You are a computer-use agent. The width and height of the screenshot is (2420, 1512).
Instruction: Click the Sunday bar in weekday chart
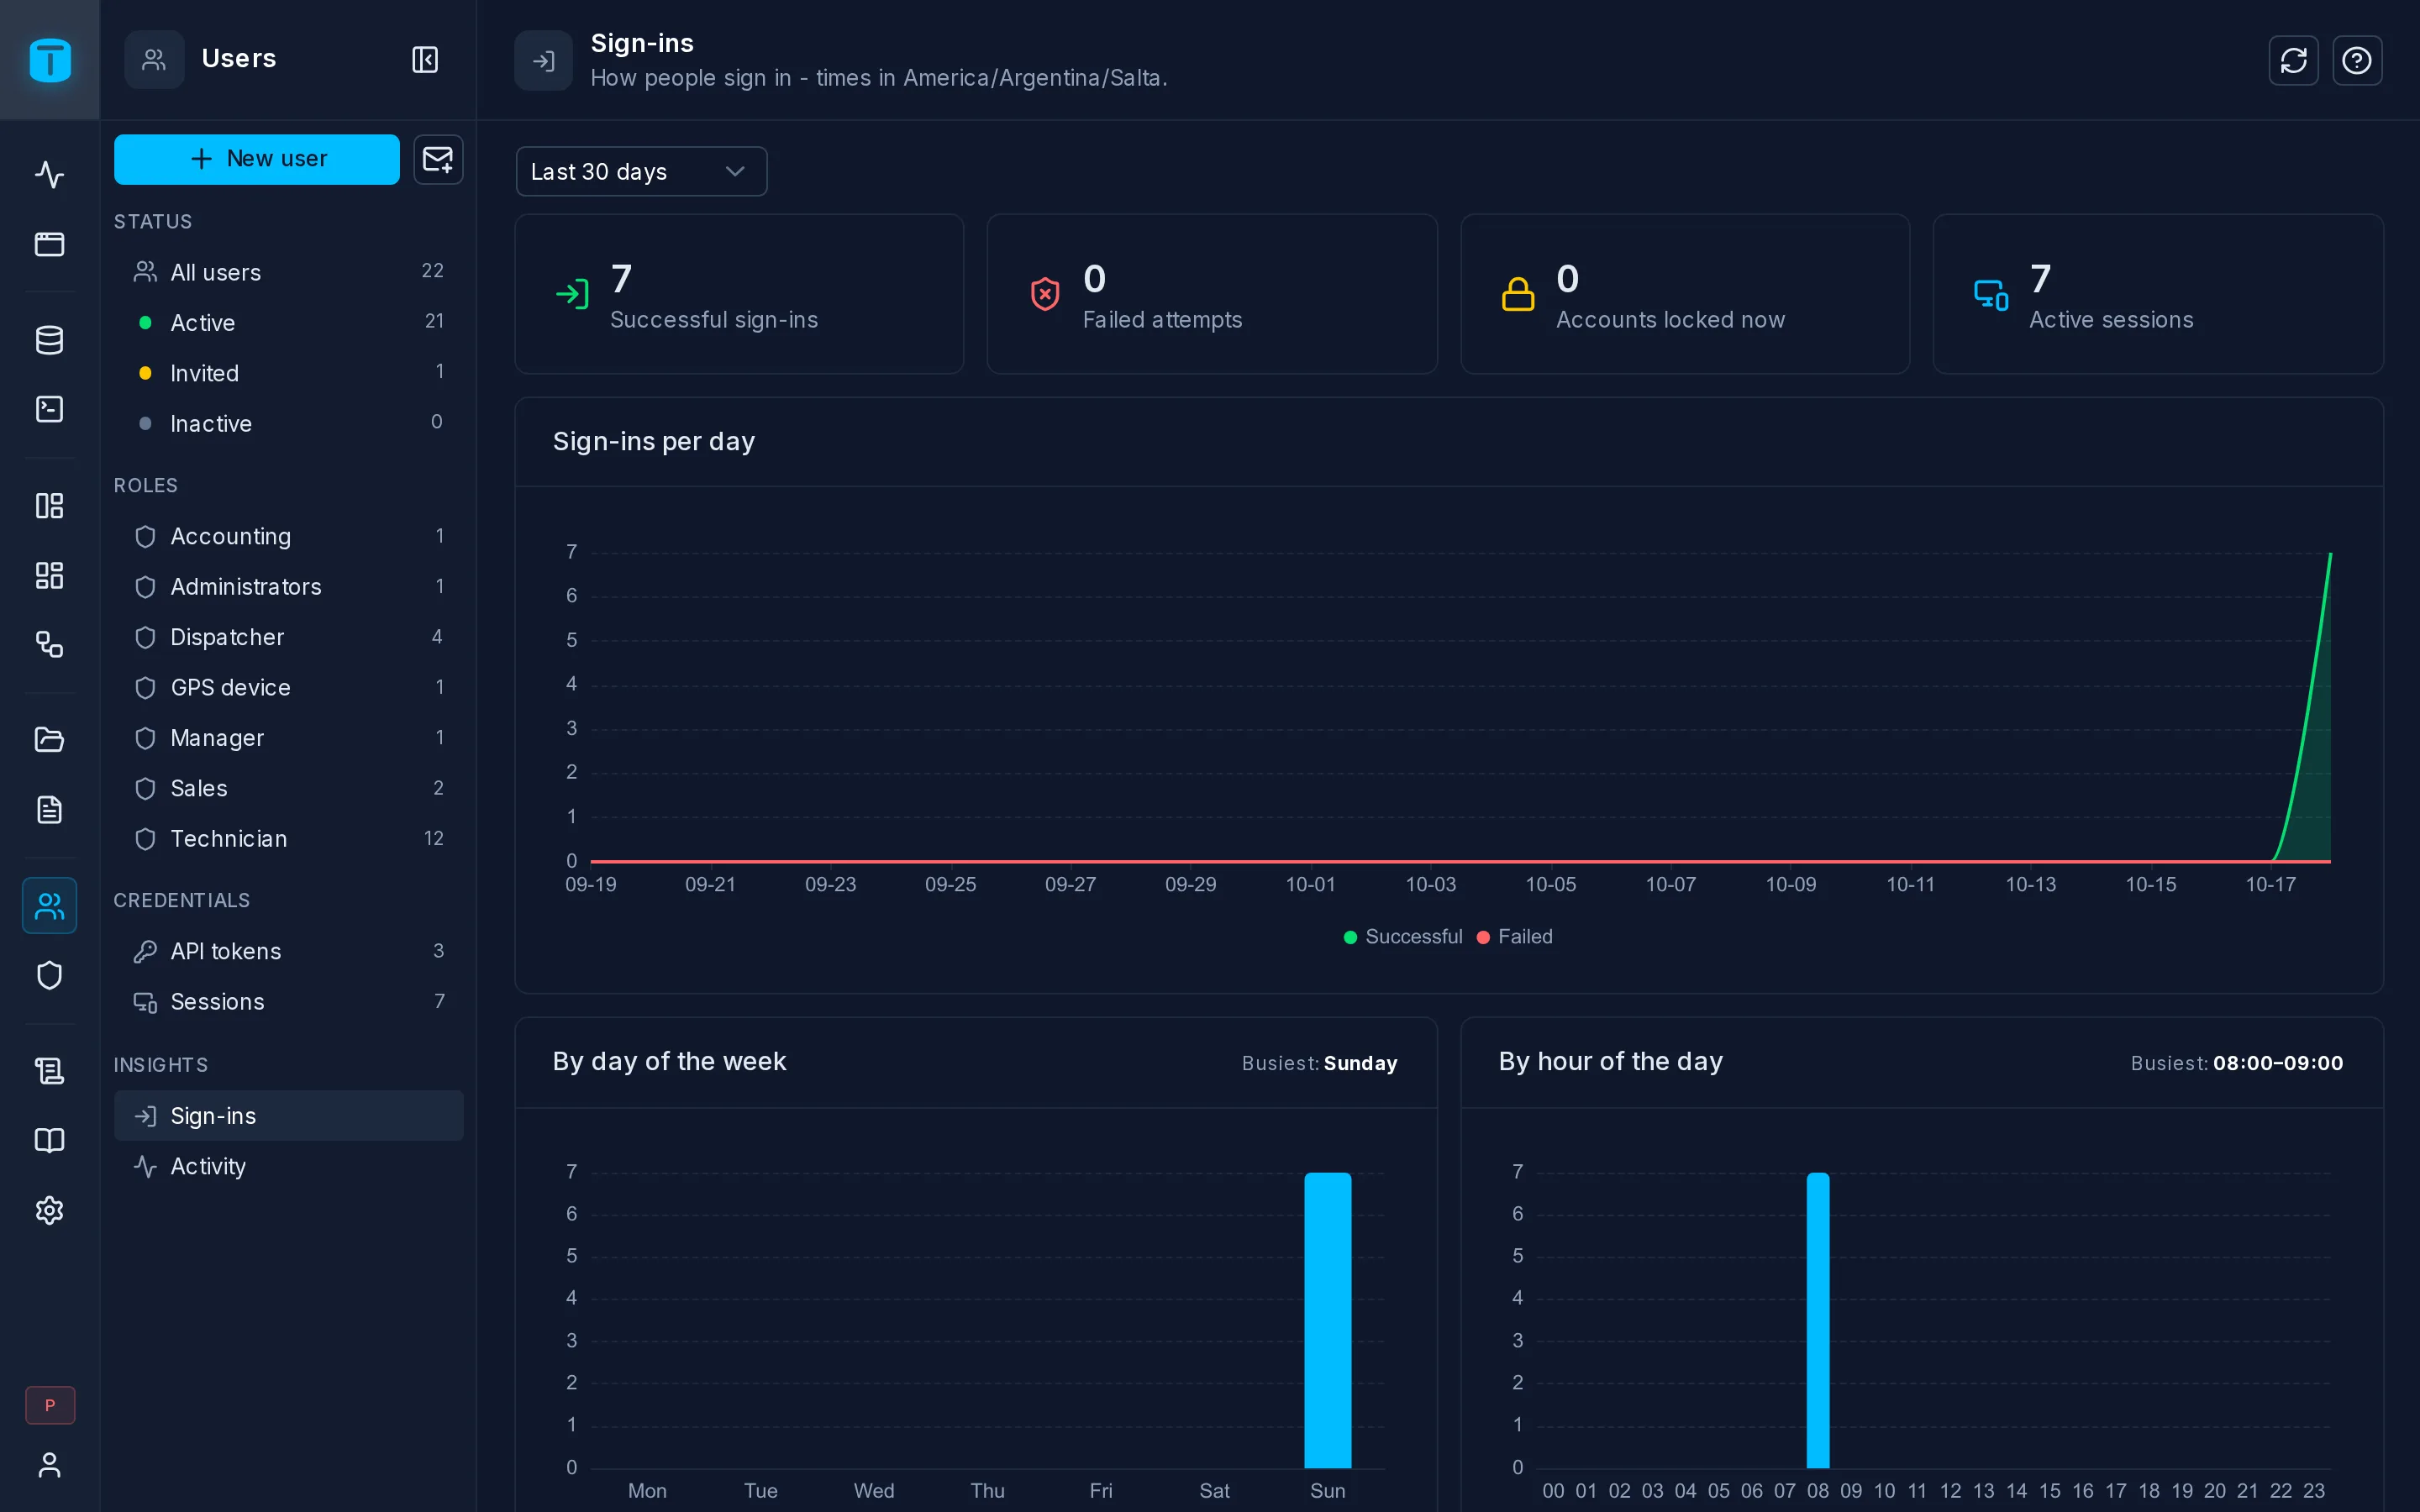pyautogui.click(x=1327, y=1320)
